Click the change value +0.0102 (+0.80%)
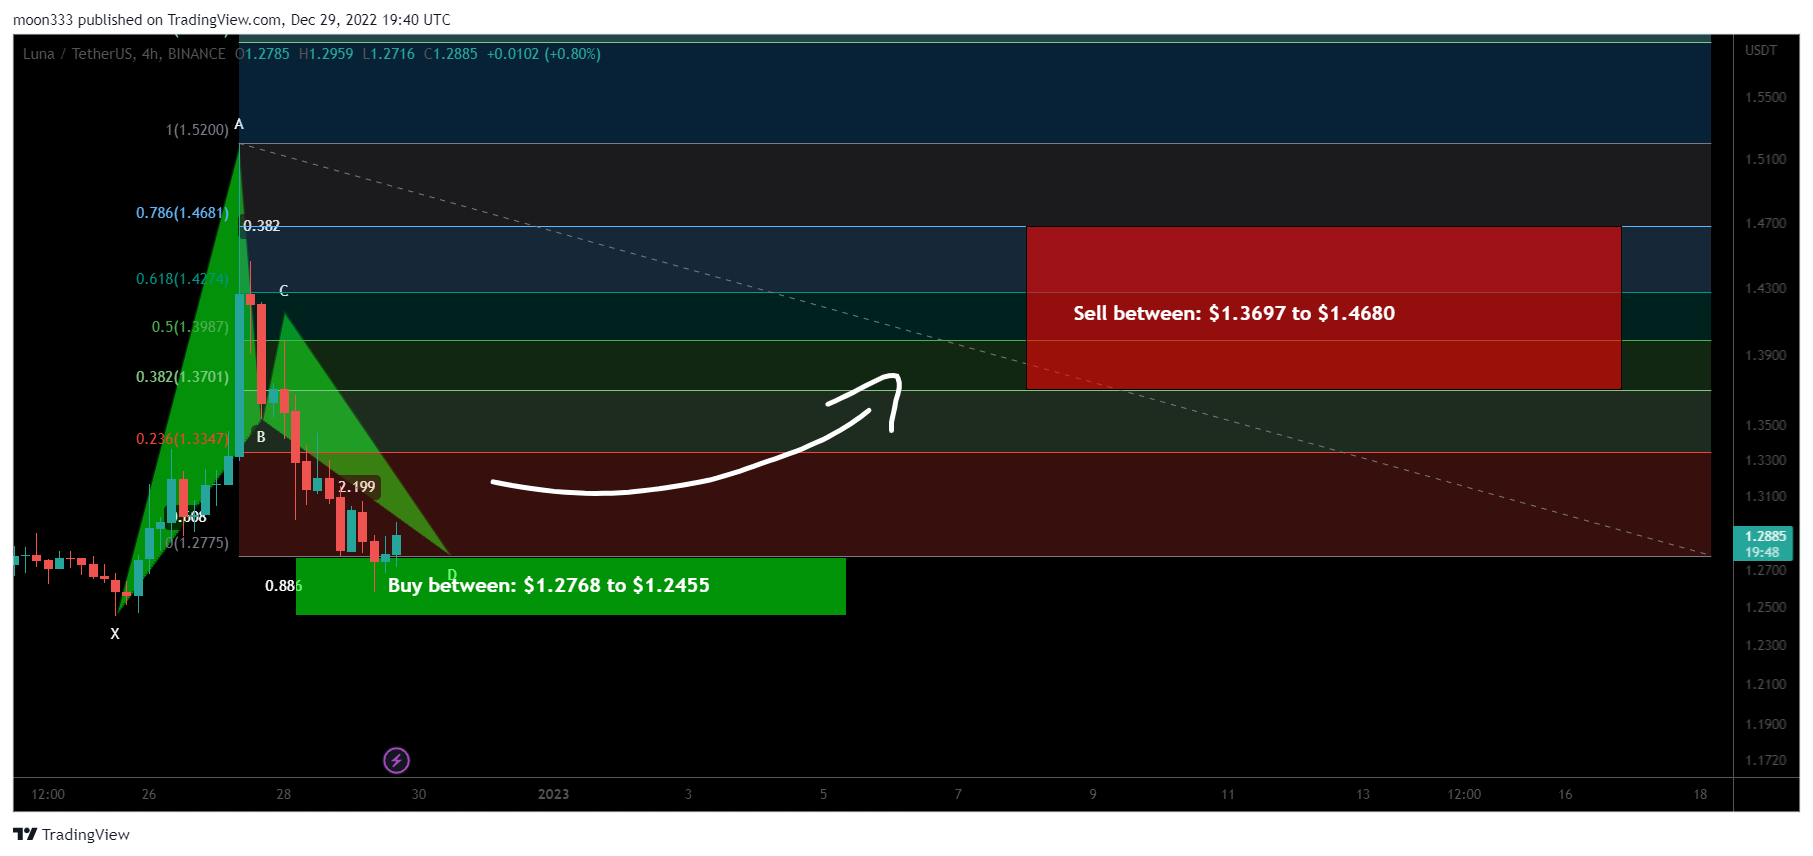The height and width of the screenshot is (856, 1813). tap(544, 54)
